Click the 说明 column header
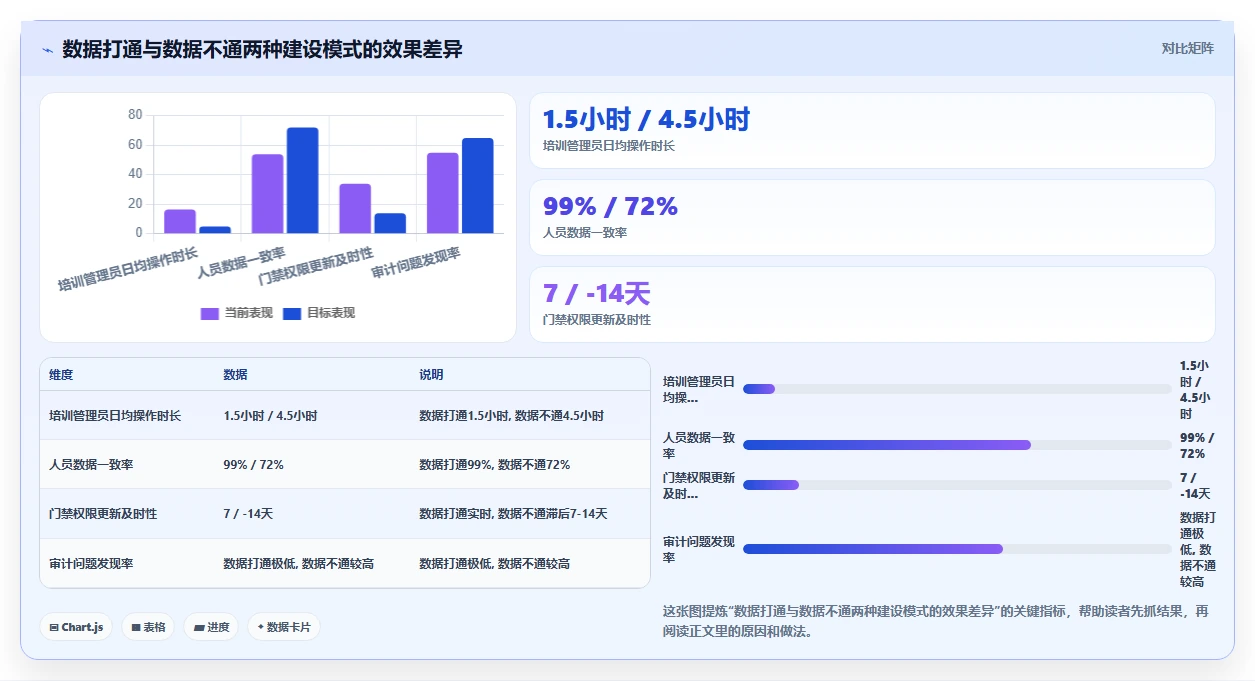1255x681 pixels. (x=431, y=375)
